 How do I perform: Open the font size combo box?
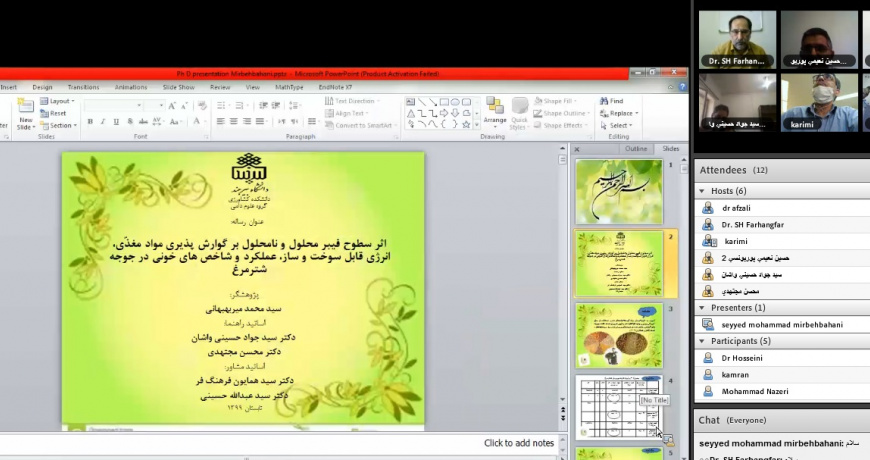coord(154,105)
